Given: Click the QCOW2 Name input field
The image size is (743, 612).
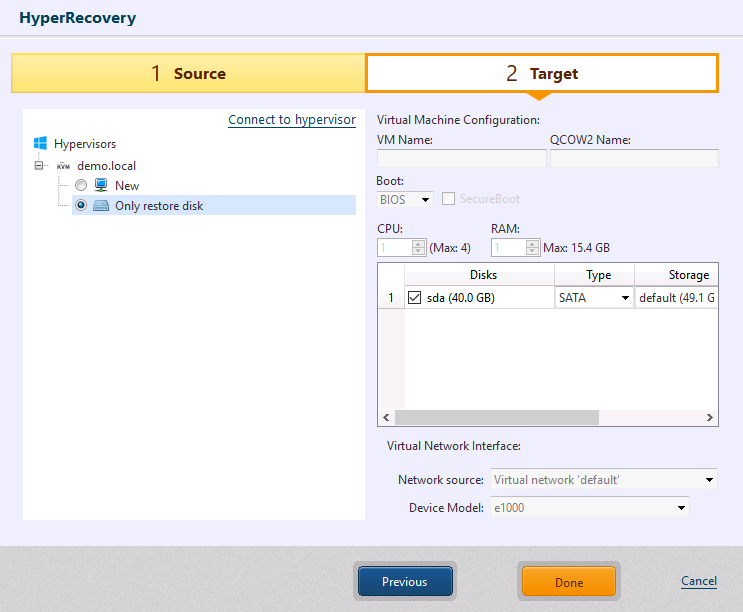Looking at the screenshot, I should (634, 158).
